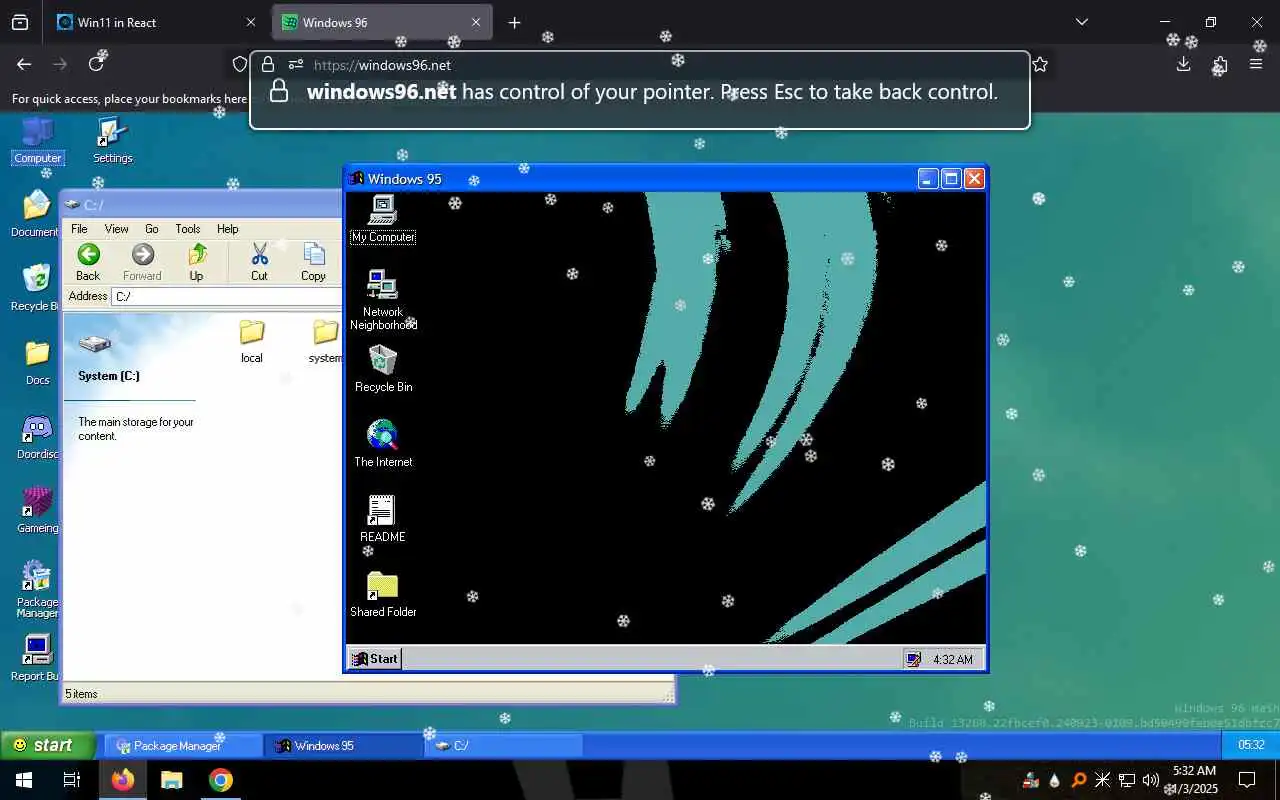Screen dimensions: 1280x800
Task: Click the Windows 95 Start button
Action: 375,658
